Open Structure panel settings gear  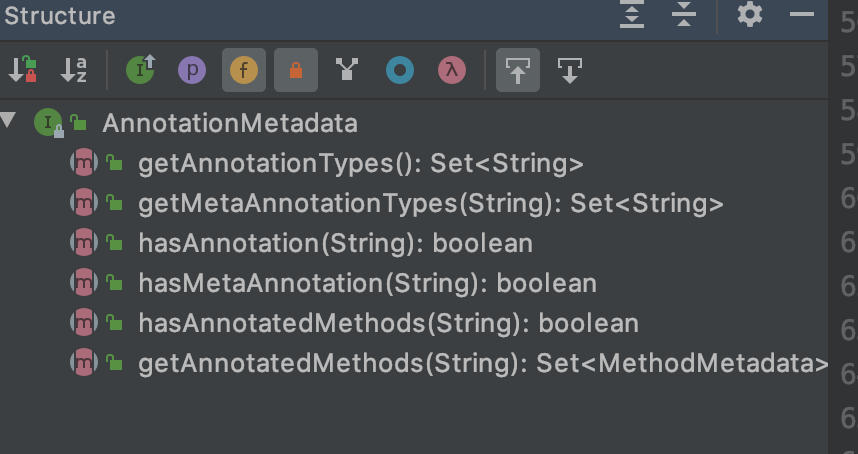tap(749, 15)
